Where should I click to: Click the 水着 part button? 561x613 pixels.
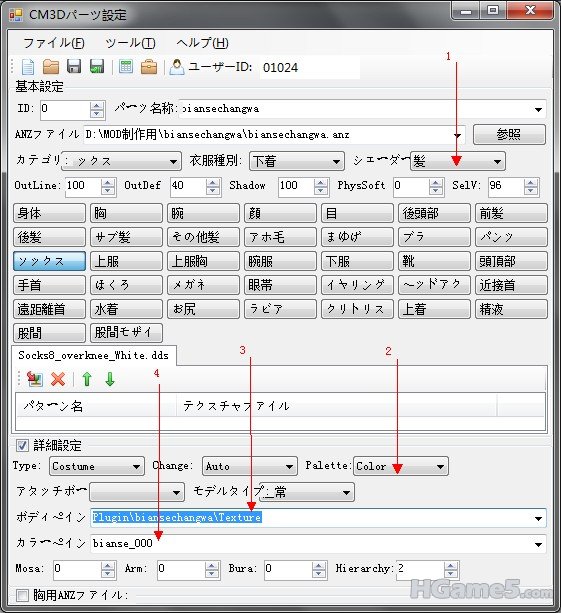point(126,309)
